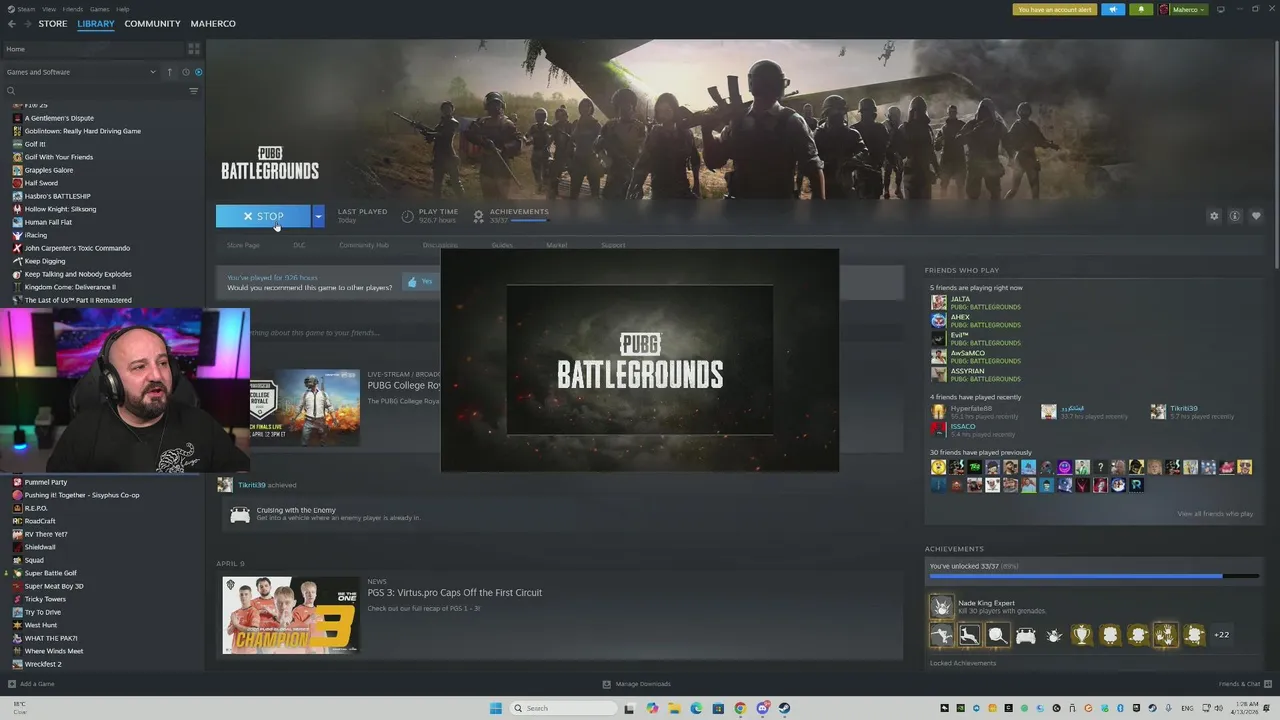Image resolution: width=1280 pixels, height=720 pixels.
Task: Go back with the navigation arrow
Action: coord(12,24)
